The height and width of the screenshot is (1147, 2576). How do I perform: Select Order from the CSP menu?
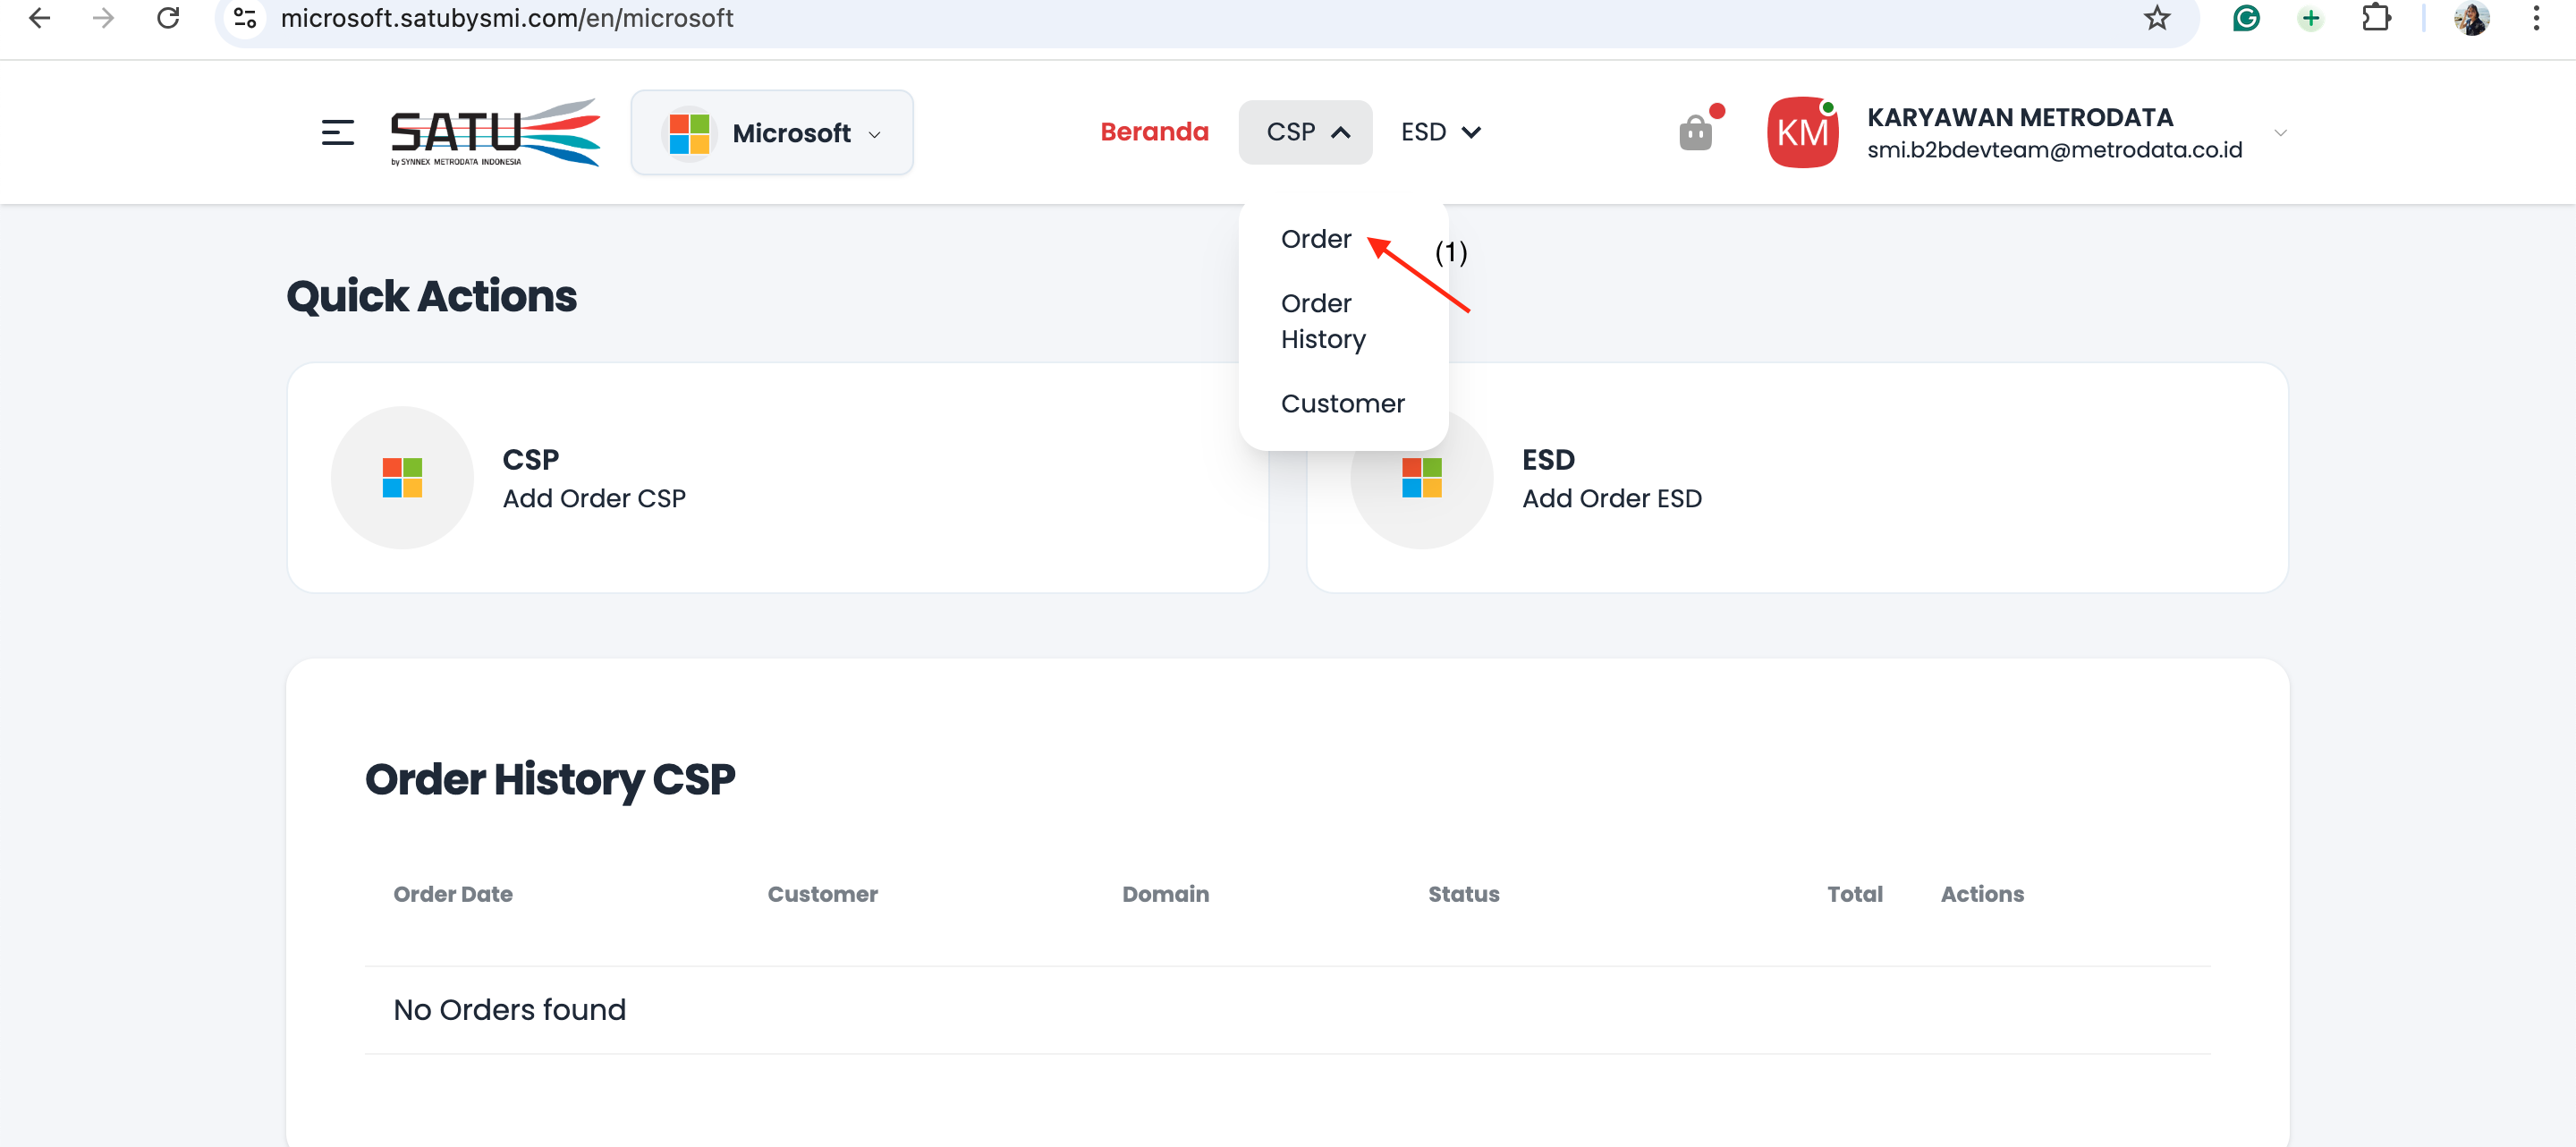point(1315,239)
